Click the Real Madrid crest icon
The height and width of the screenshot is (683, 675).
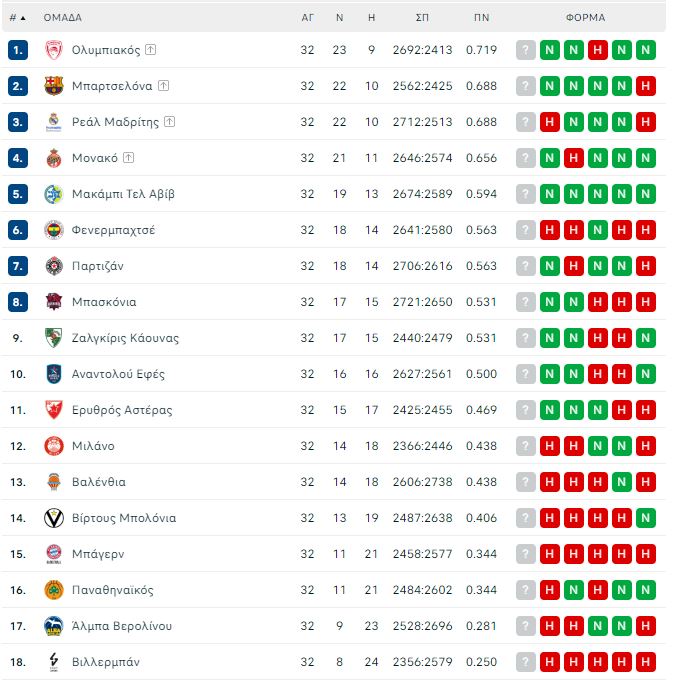coord(54,122)
